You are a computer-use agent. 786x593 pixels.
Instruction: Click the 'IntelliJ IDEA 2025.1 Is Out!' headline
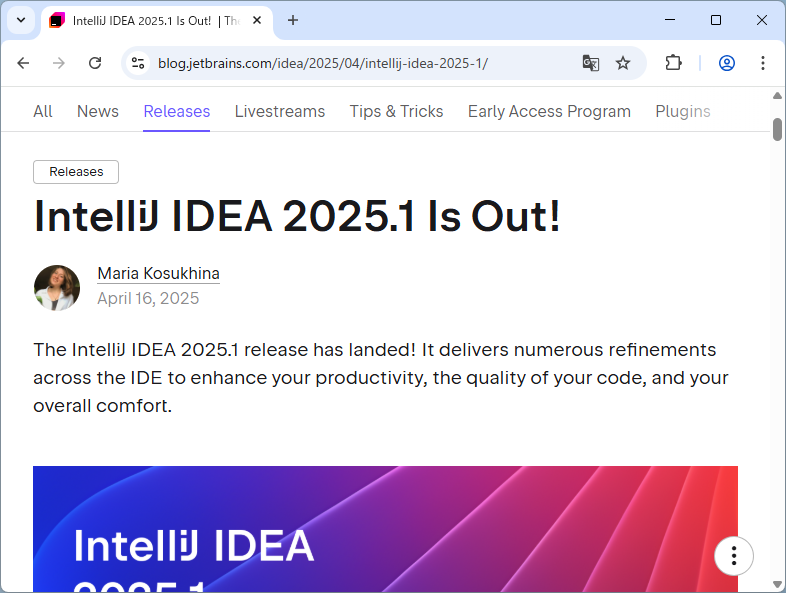pos(297,217)
